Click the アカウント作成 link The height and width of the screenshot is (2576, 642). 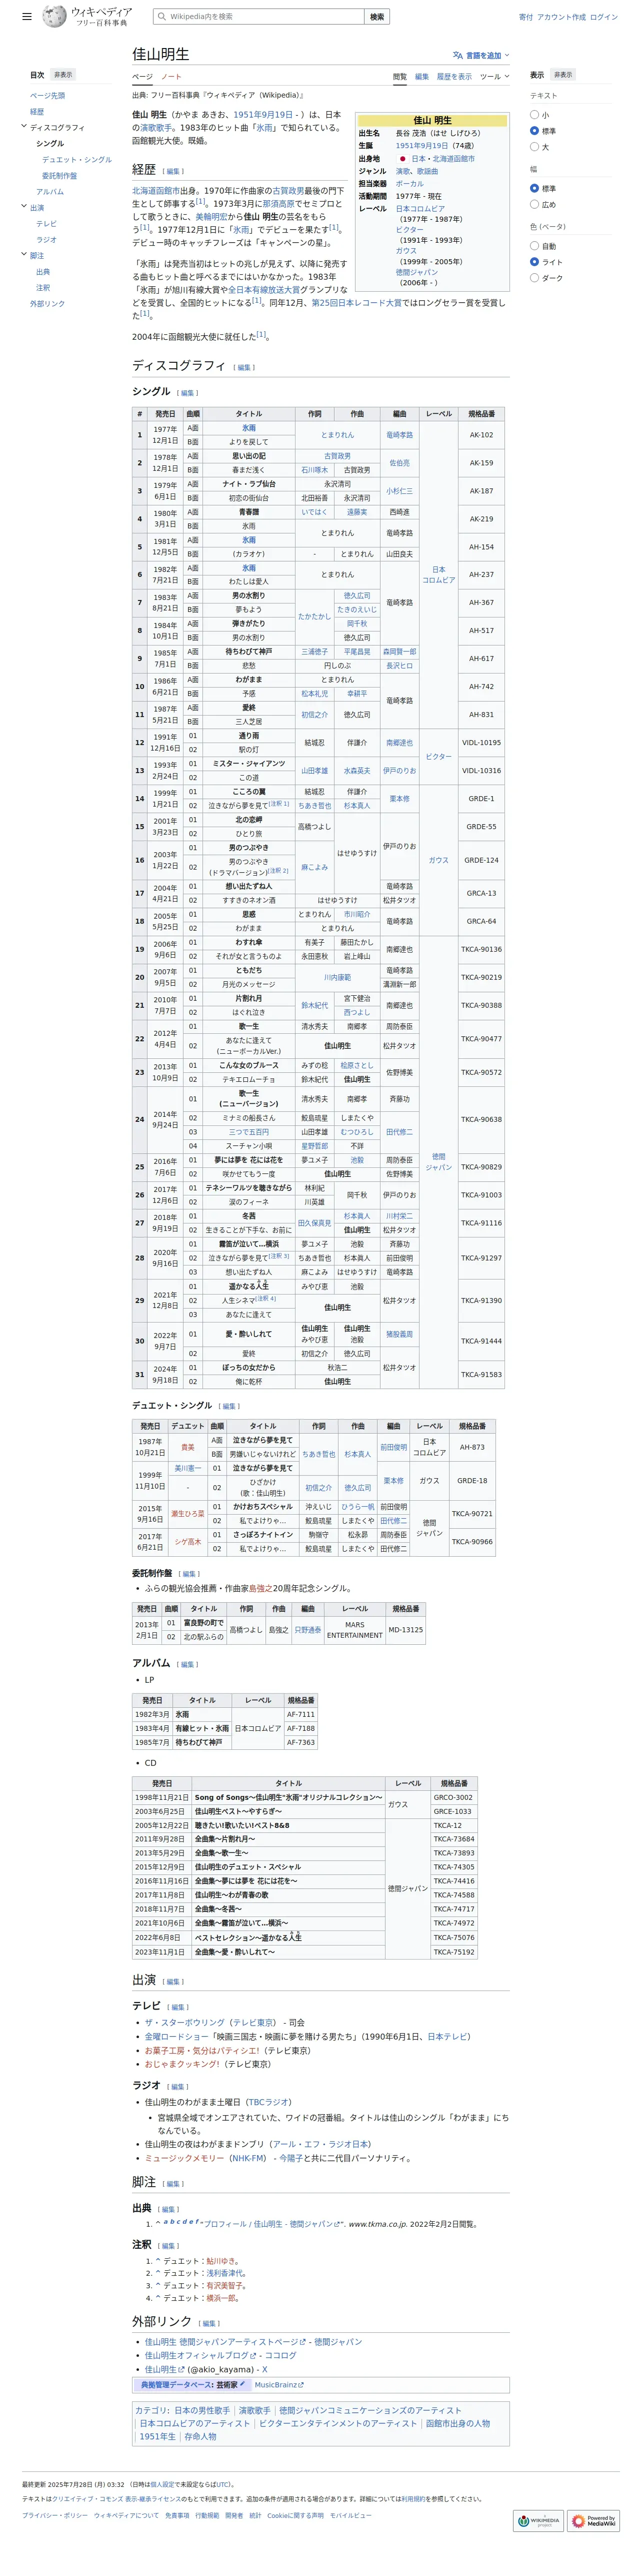tap(561, 17)
